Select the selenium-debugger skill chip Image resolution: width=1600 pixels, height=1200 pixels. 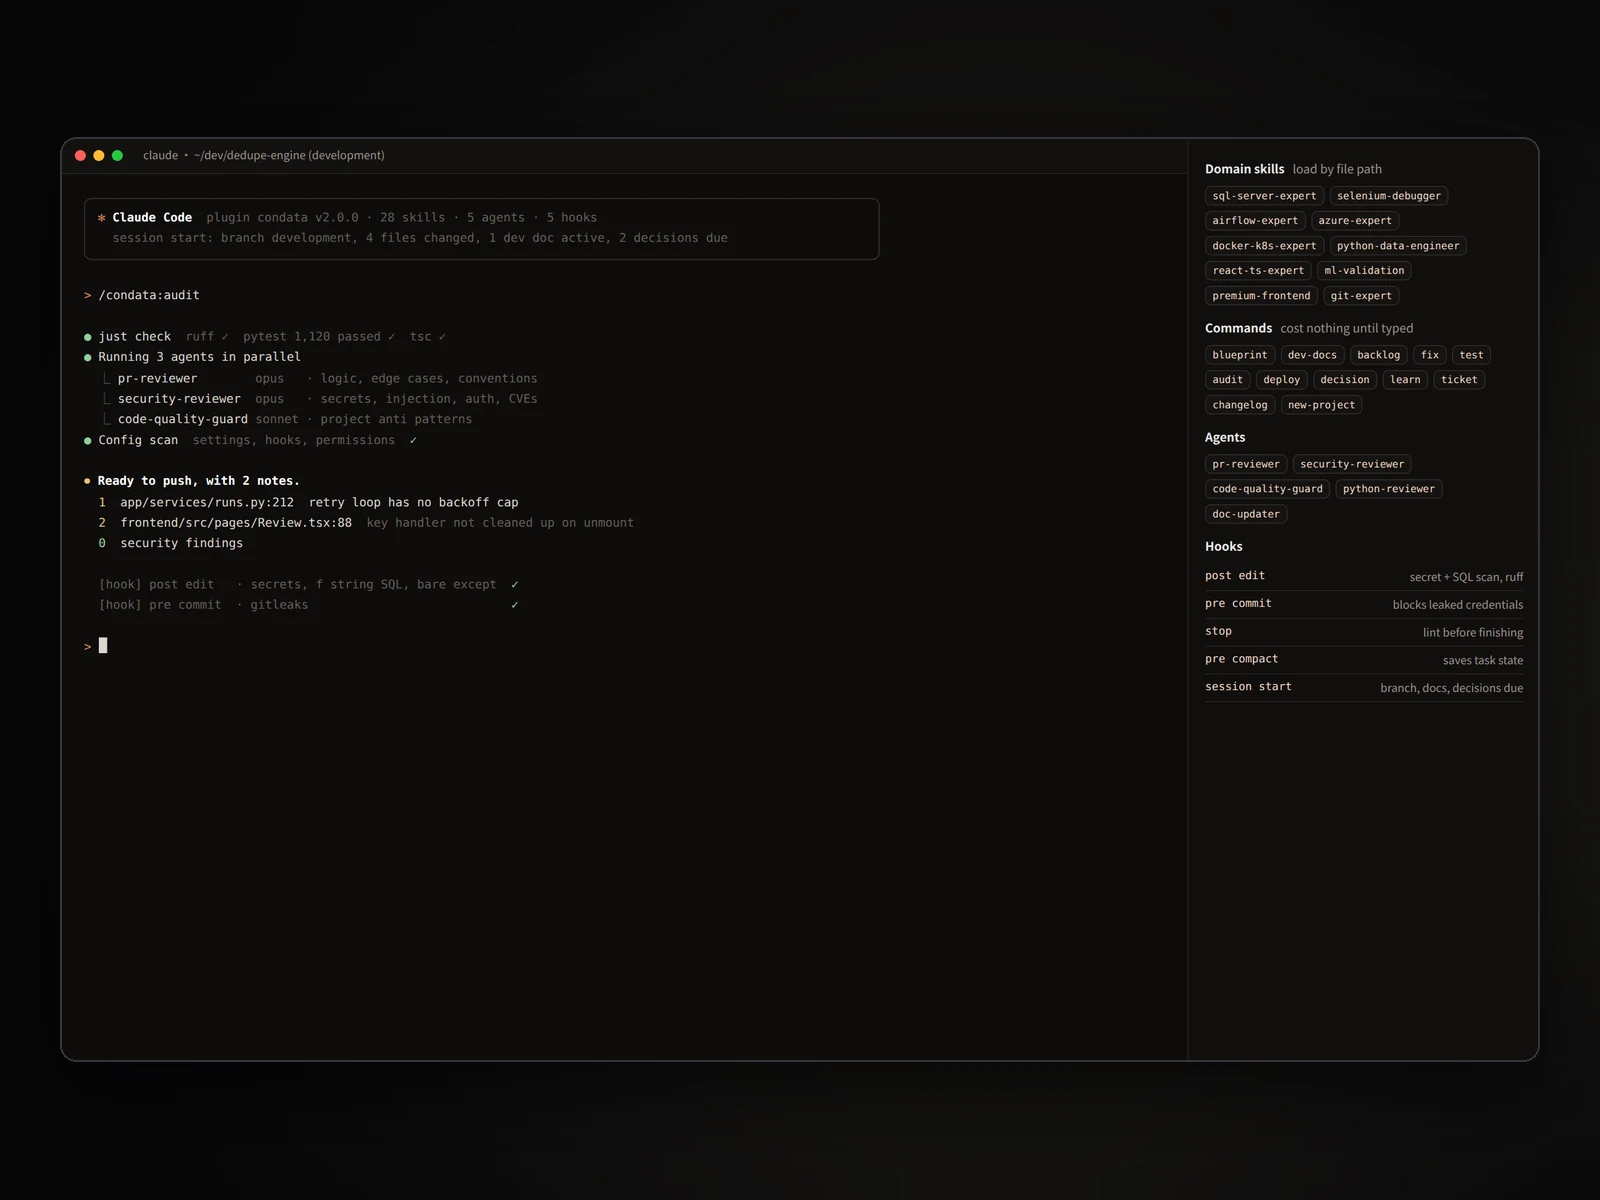(x=1388, y=196)
